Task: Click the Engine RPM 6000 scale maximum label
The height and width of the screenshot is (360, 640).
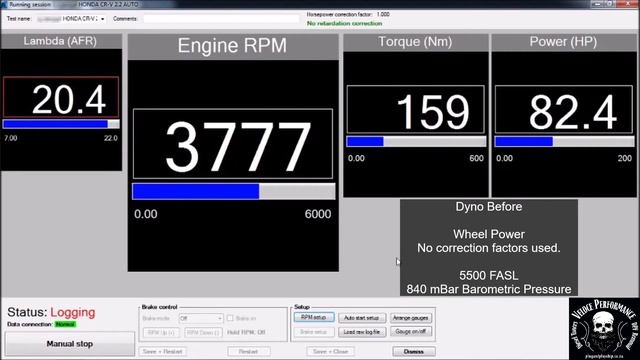Action: tap(318, 214)
